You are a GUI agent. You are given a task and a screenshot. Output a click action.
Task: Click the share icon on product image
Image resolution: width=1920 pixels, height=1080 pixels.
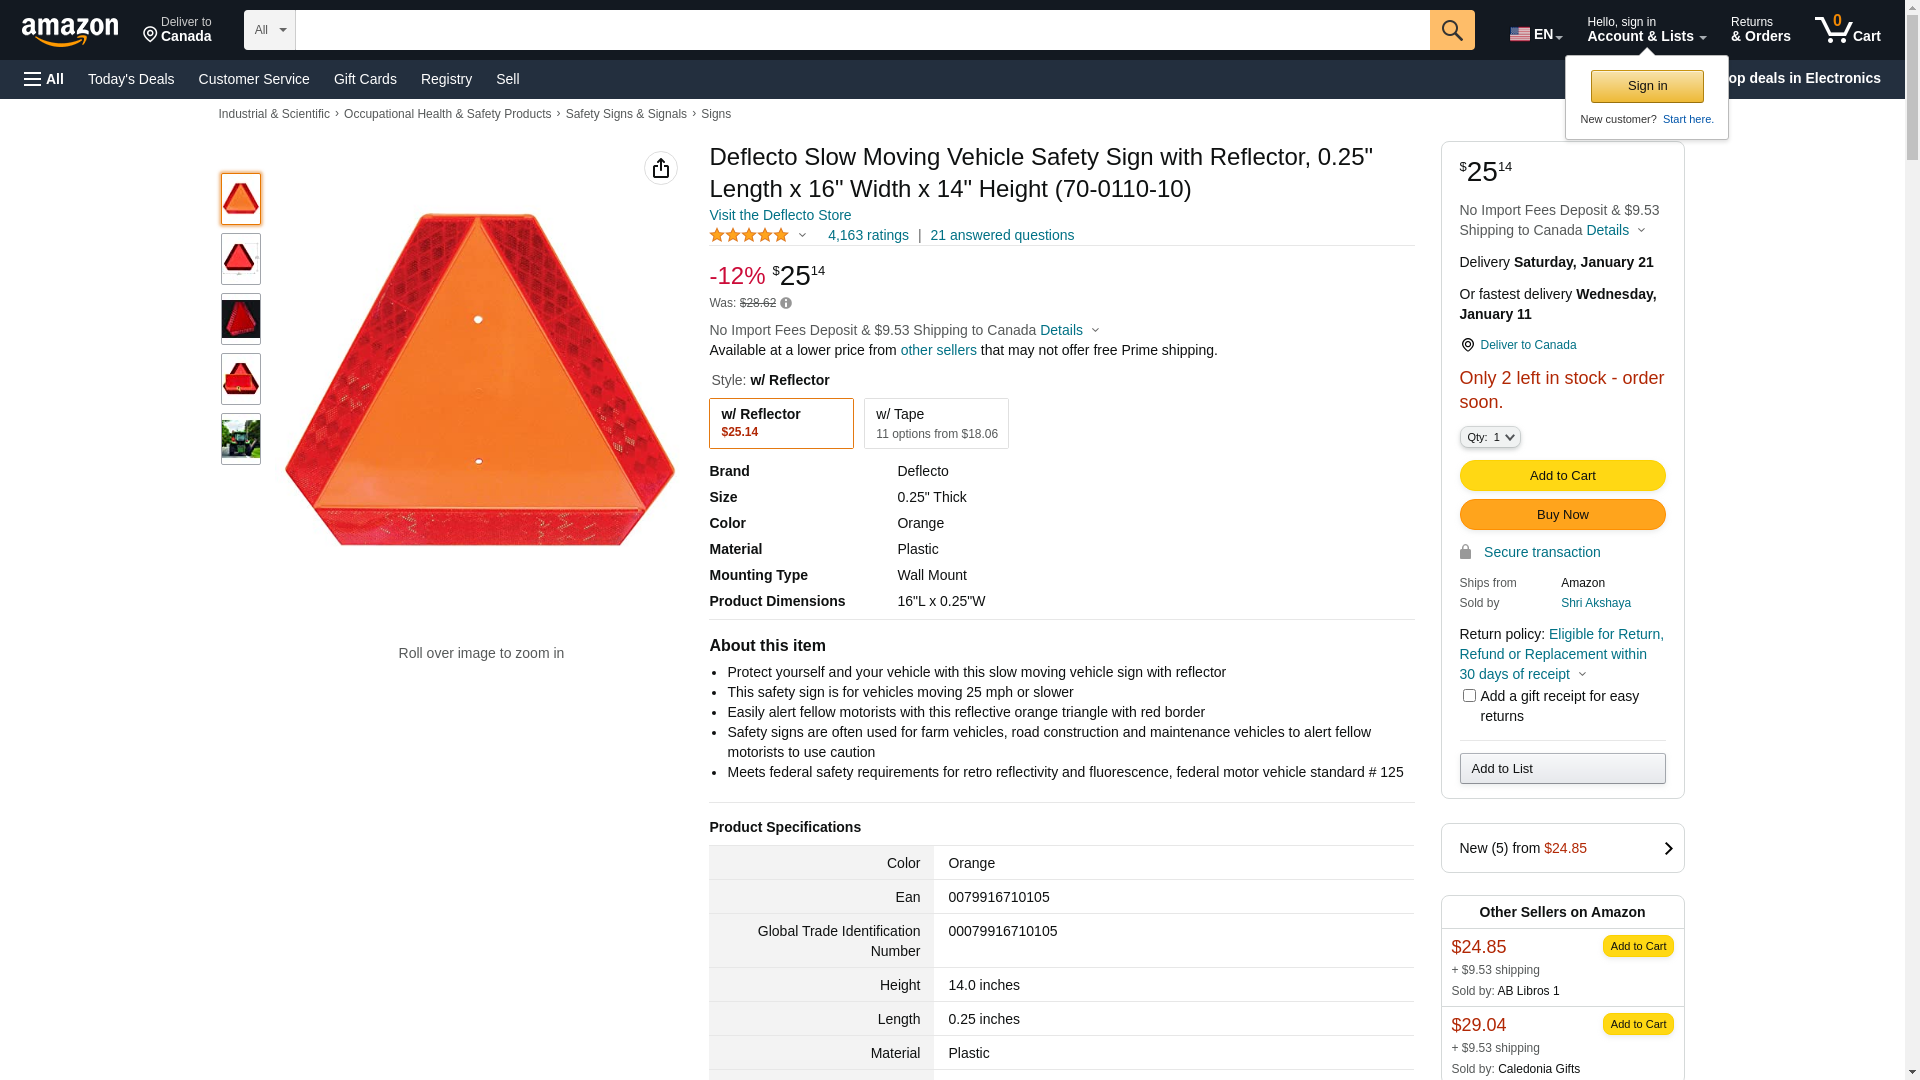coord(660,168)
